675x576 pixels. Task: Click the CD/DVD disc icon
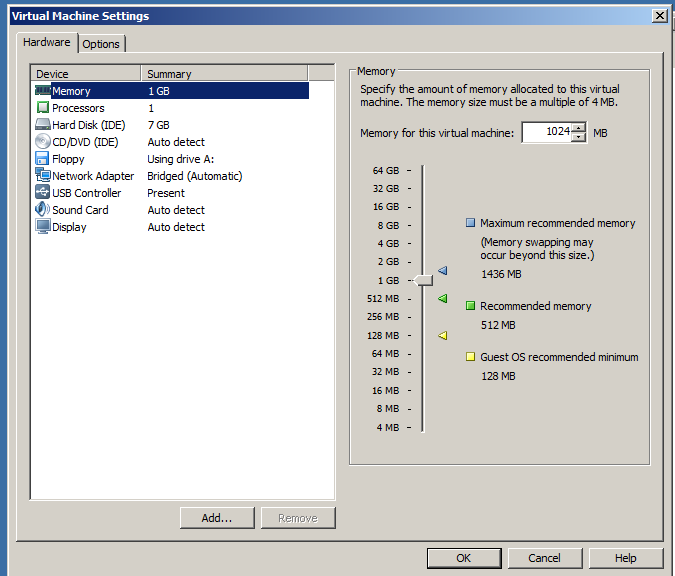[x=43, y=141]
